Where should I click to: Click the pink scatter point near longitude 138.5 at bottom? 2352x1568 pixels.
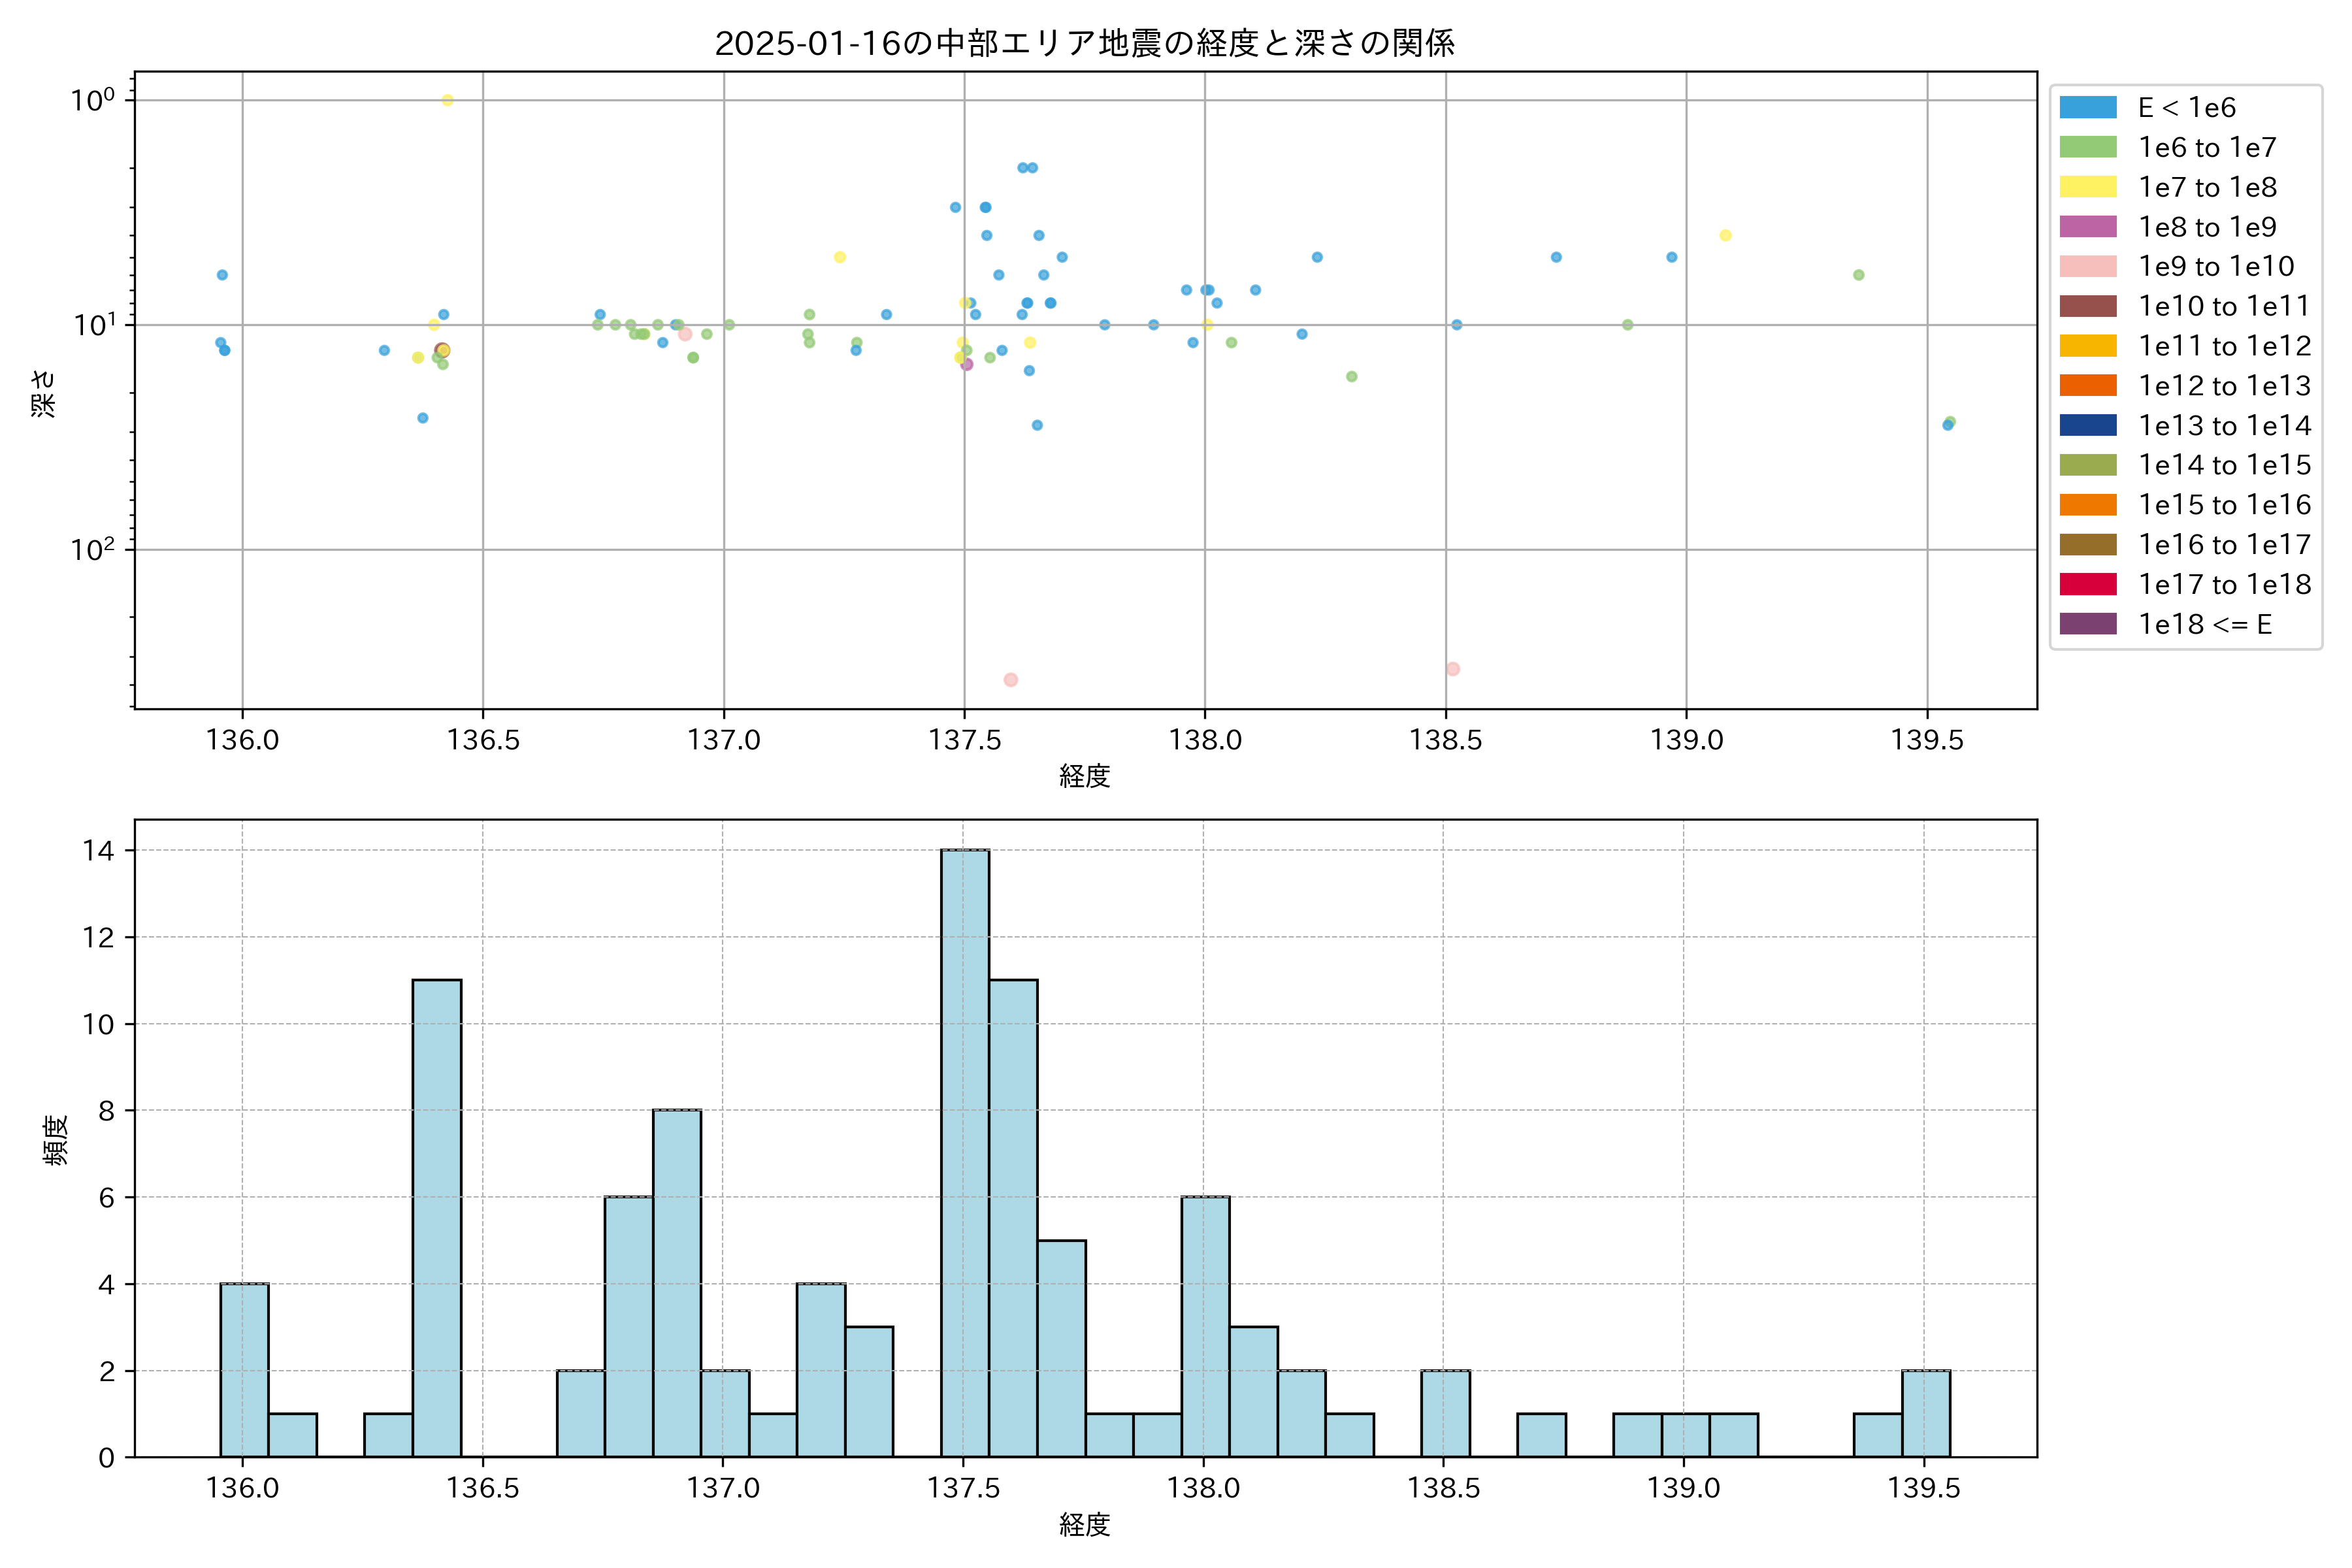(1452, 669)
